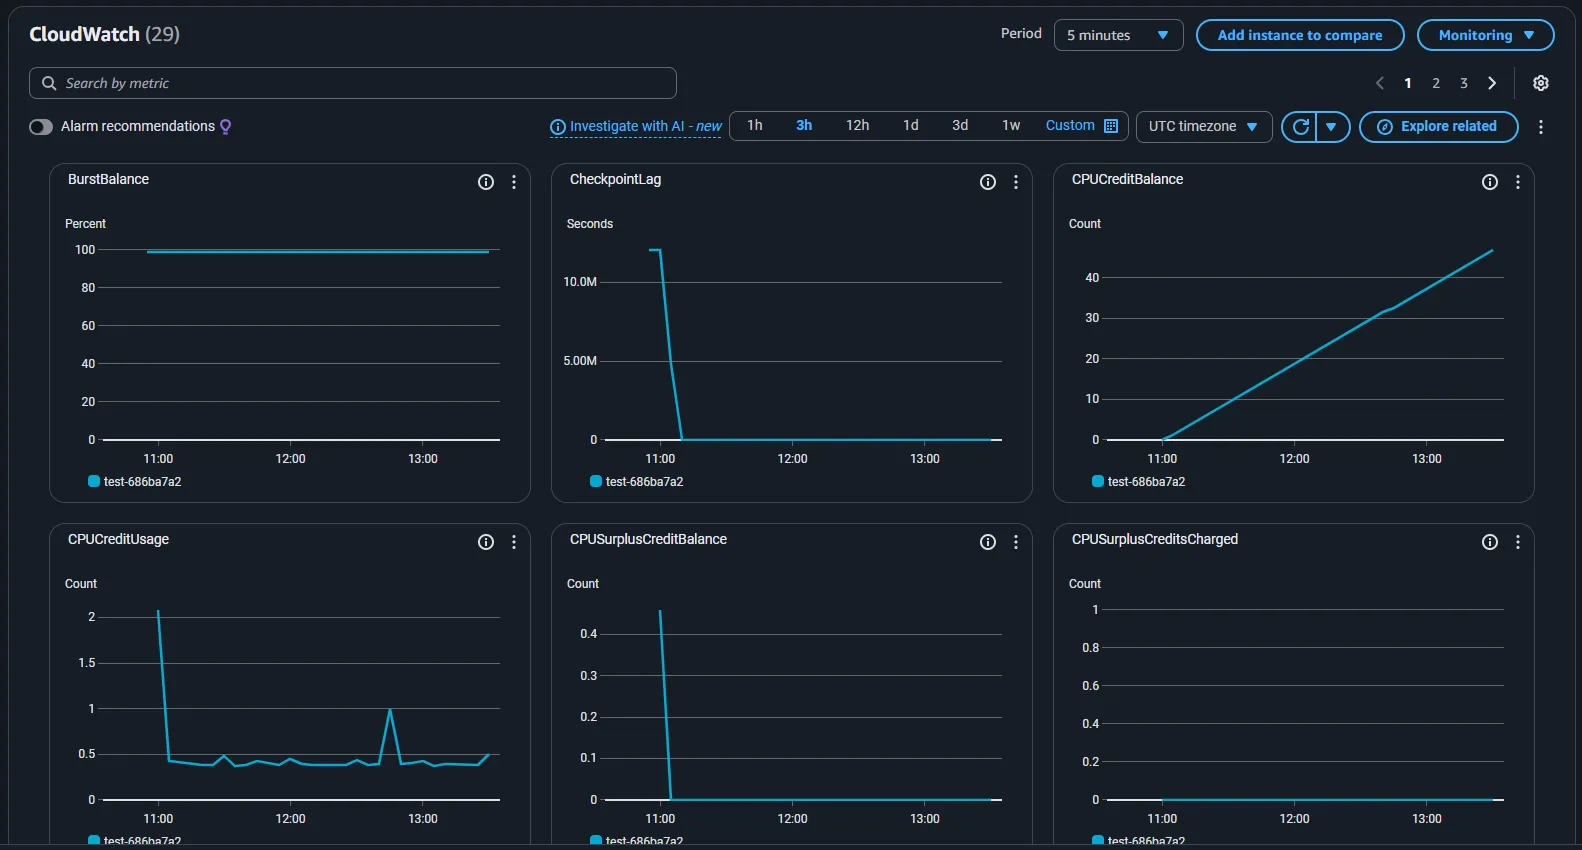Show info for CPUCreditBalance chart
Viewport: 1582px width, 850px height.
pyautogui.click(x=1489, y=182)
